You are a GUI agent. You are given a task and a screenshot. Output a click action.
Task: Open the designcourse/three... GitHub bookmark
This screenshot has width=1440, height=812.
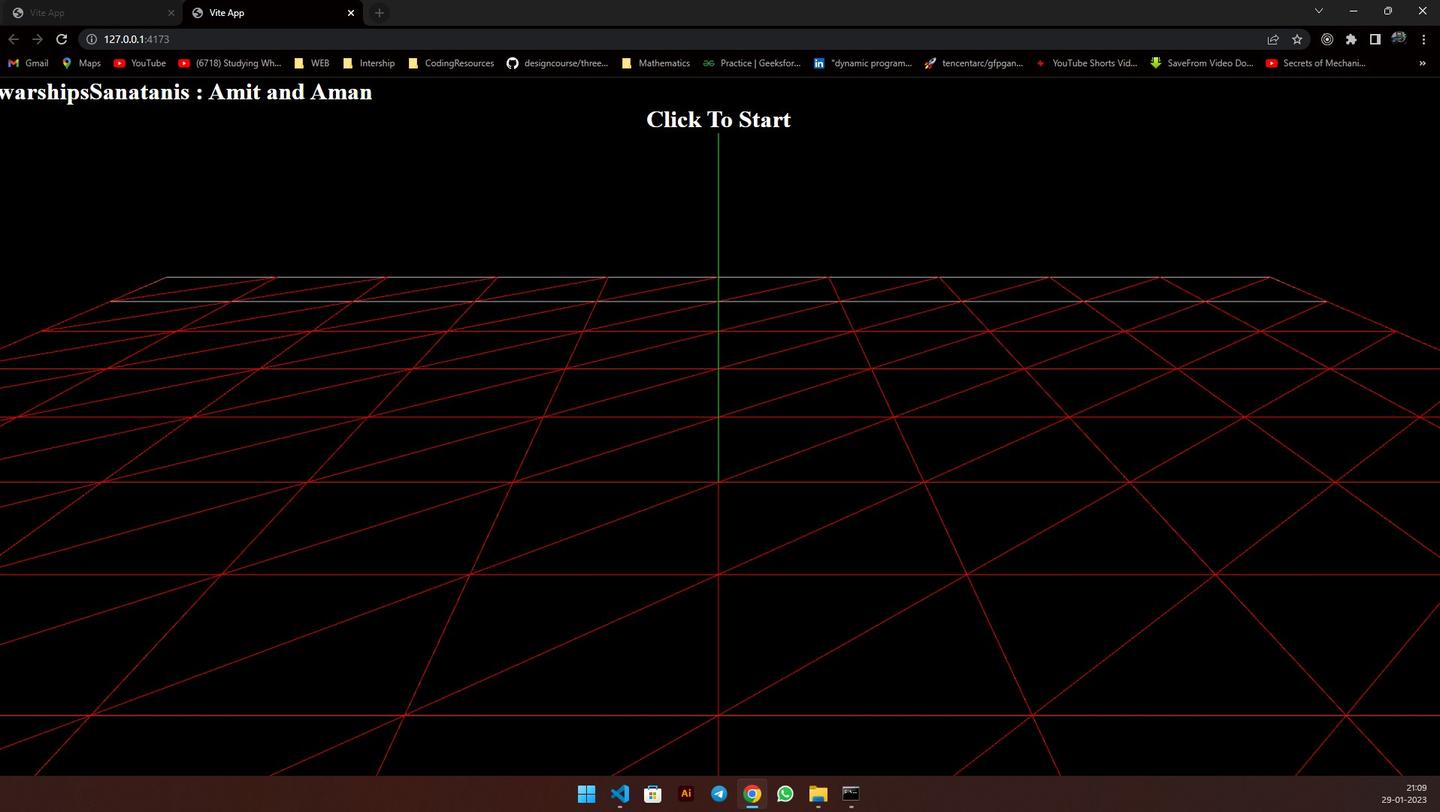(x=557, y=63)
